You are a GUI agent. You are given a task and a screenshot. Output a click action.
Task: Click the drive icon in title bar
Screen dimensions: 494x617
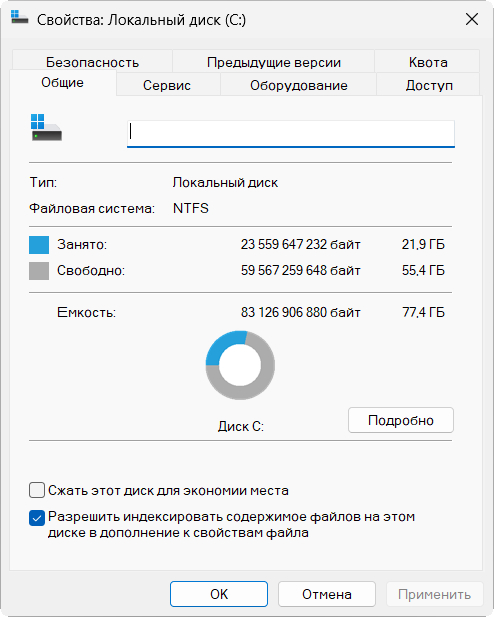pyautogui.click(x=19, y=17)
